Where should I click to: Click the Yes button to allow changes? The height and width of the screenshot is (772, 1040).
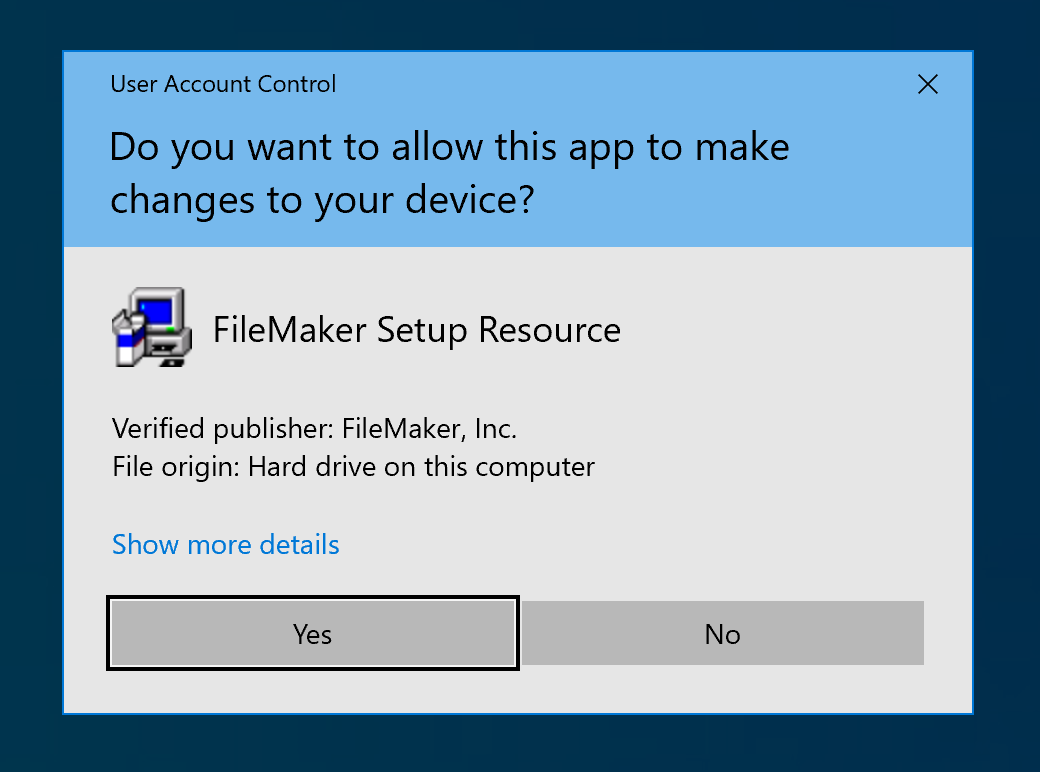click(x=312, y=634)
